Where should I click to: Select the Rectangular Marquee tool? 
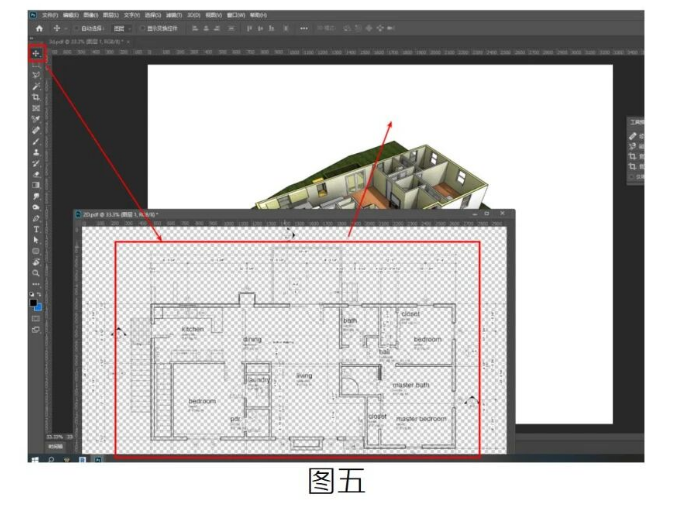(x=36, y=65)
